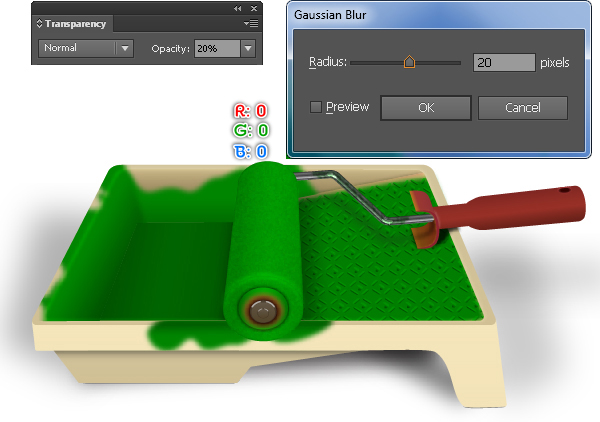
Task: Click the Gaussian Blur title bar
Action: pos(439,15)
